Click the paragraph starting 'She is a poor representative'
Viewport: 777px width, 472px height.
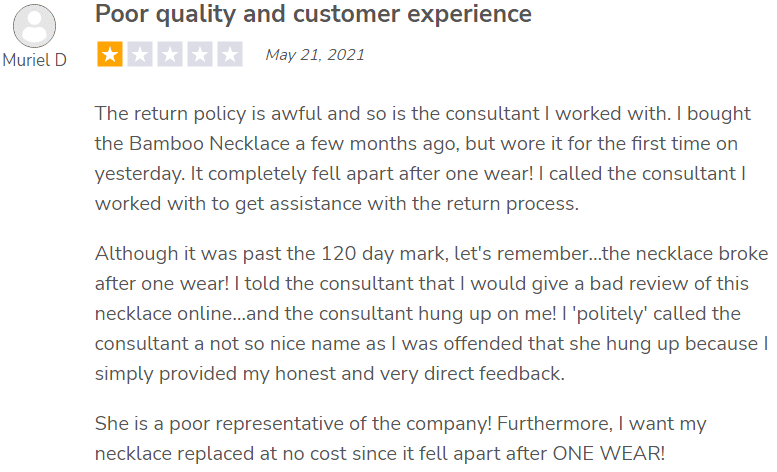tap(400, 438)
